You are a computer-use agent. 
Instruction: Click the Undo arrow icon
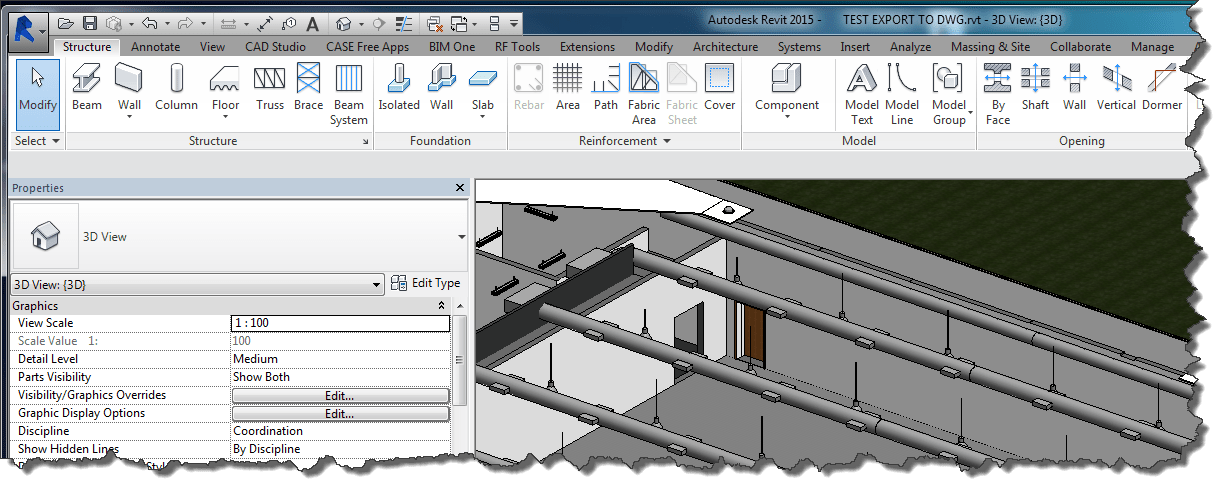tap(149, 22)
